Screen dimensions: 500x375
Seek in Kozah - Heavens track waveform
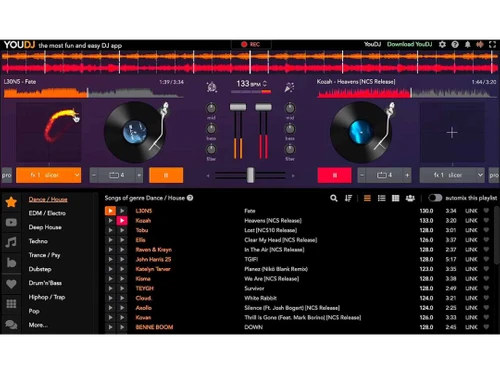pos(407,93)
